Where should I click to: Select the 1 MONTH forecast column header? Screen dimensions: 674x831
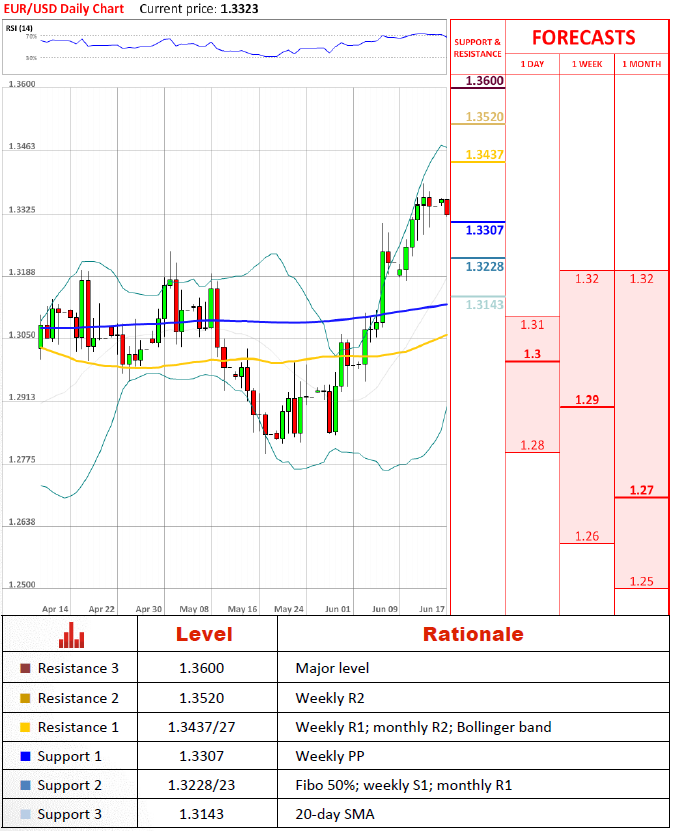click(641, 64)
